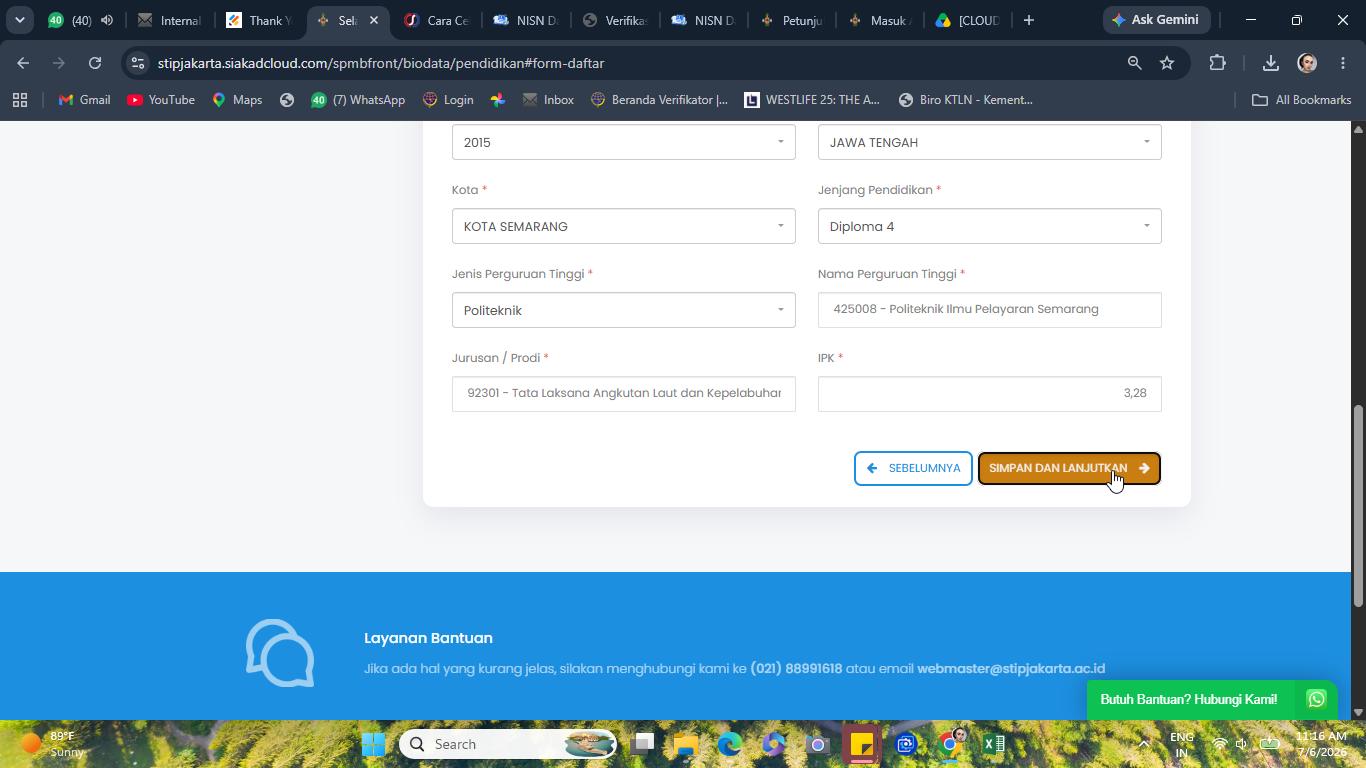The height and width of the screenshot is (768, 1366).
Task: Open the Chrome extensions puzzle icon
Action: pos(1217,63)
